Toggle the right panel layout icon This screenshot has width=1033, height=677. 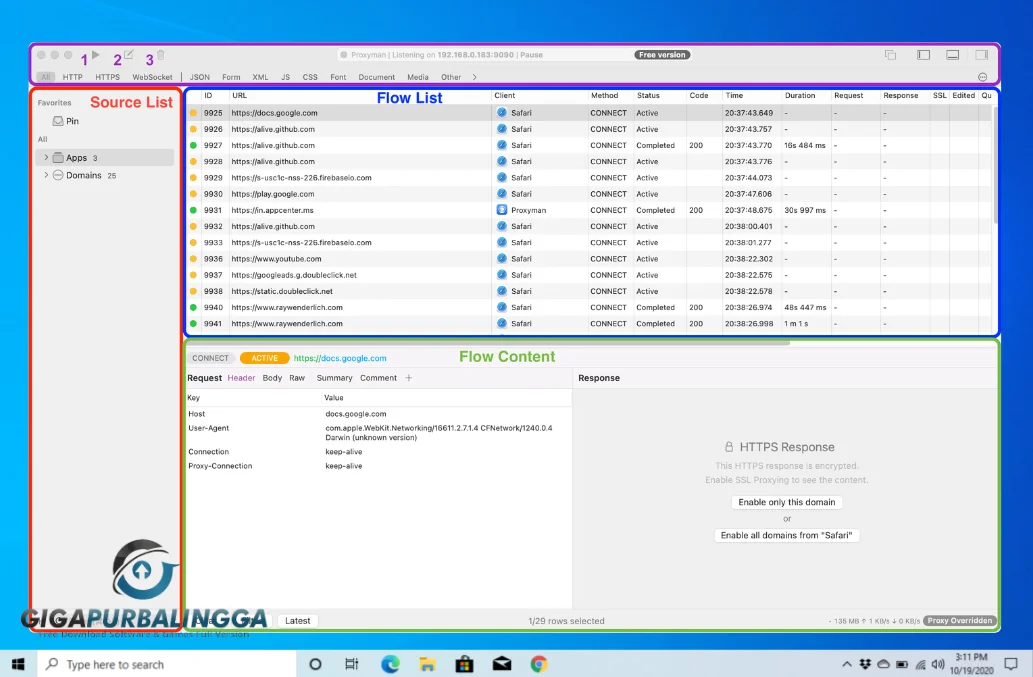click(982, 55)
